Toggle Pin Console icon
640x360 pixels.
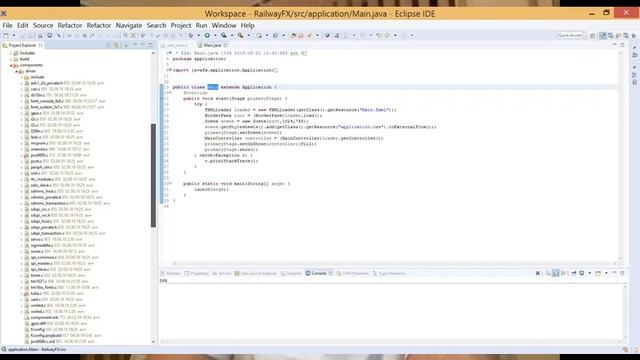(573, 273)
